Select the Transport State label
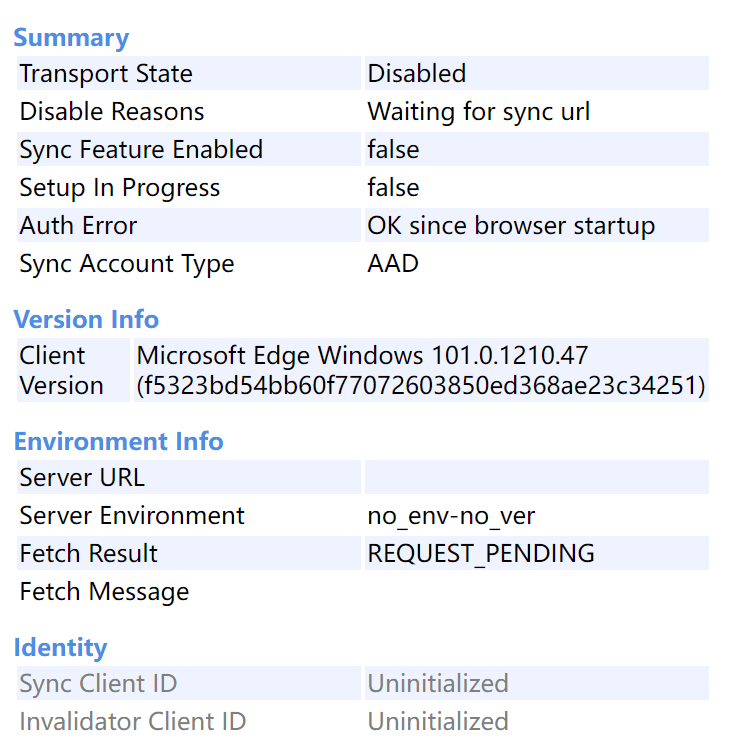The width and height of the screenshot is (734, 739). tap(106, 74)
